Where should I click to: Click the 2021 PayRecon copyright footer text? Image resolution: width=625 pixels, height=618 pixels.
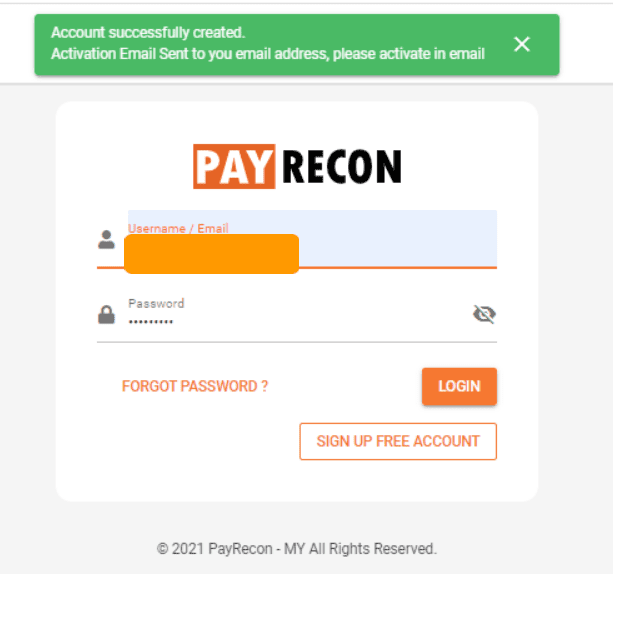point(297,549)
